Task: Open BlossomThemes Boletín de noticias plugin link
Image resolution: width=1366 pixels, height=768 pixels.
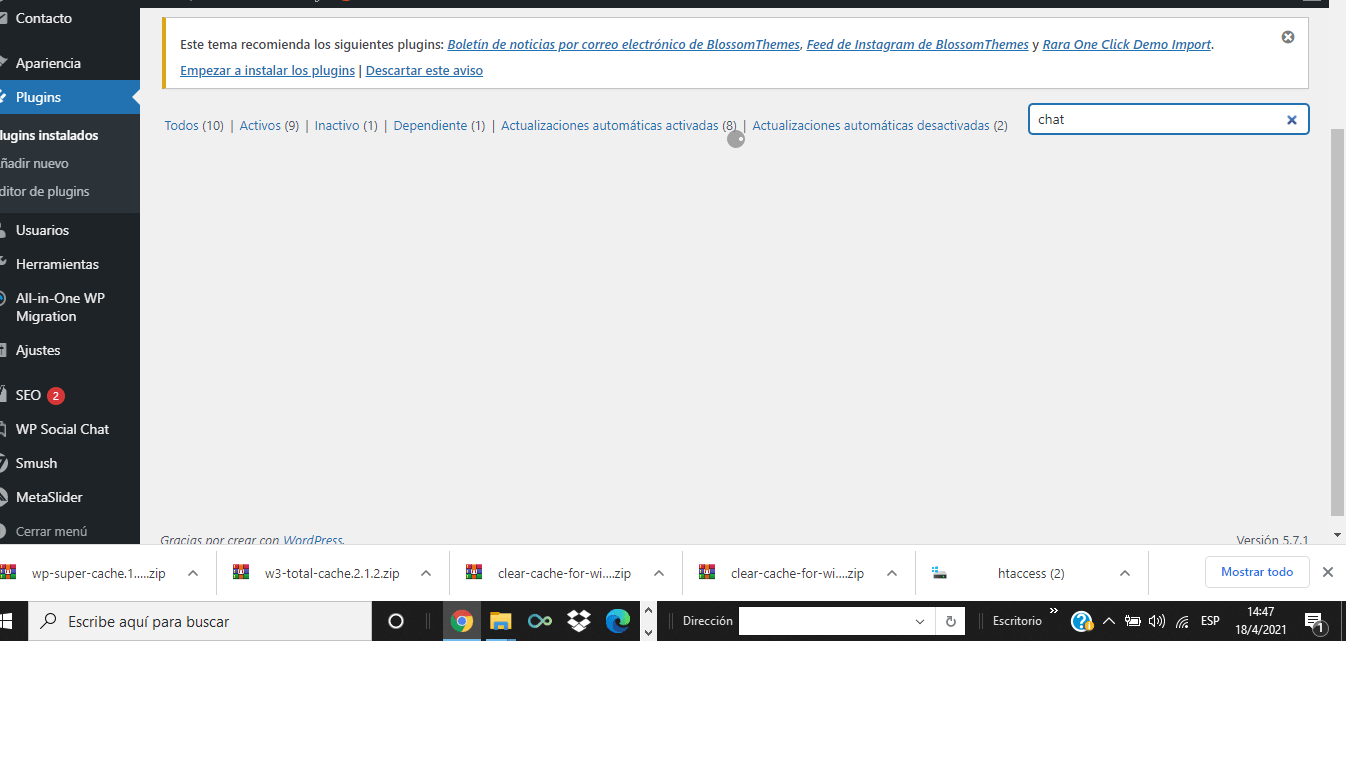Action: [624, 45]
